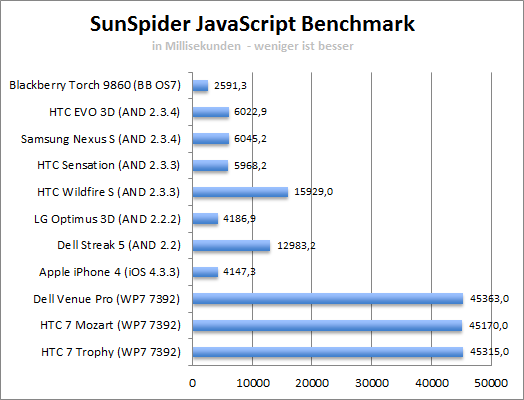Click the data value 15929,0
The height and width of the screenshot is (400, 524).
point(313,192)
